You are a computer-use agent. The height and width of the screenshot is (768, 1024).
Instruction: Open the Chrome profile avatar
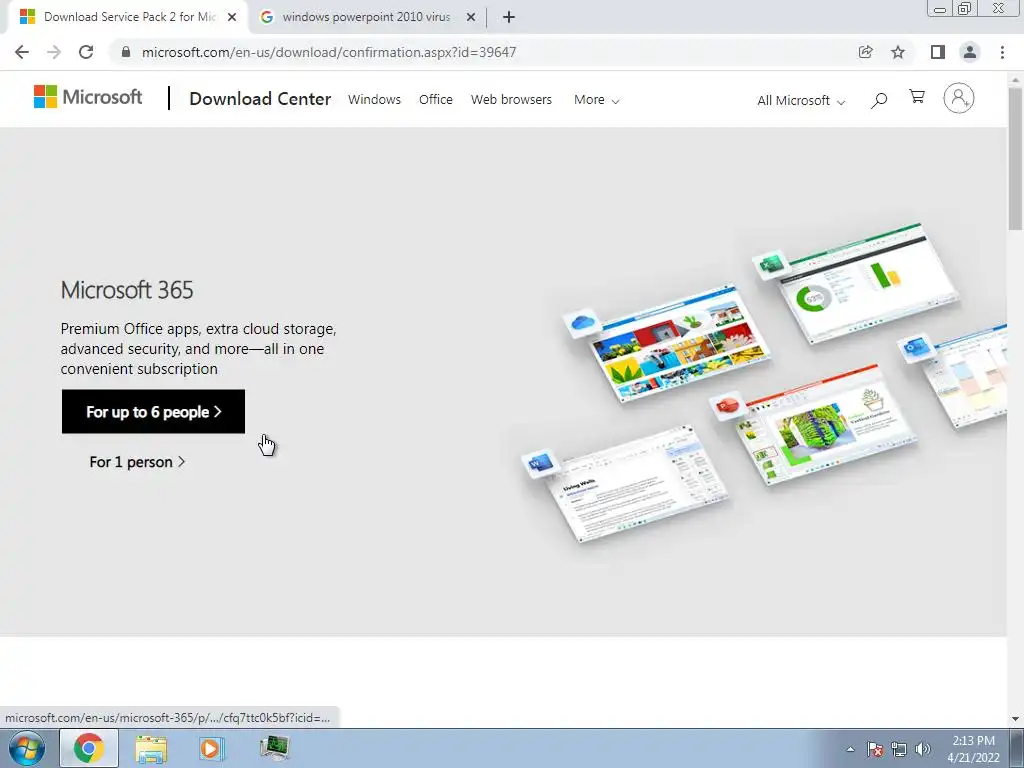[970, 52]
